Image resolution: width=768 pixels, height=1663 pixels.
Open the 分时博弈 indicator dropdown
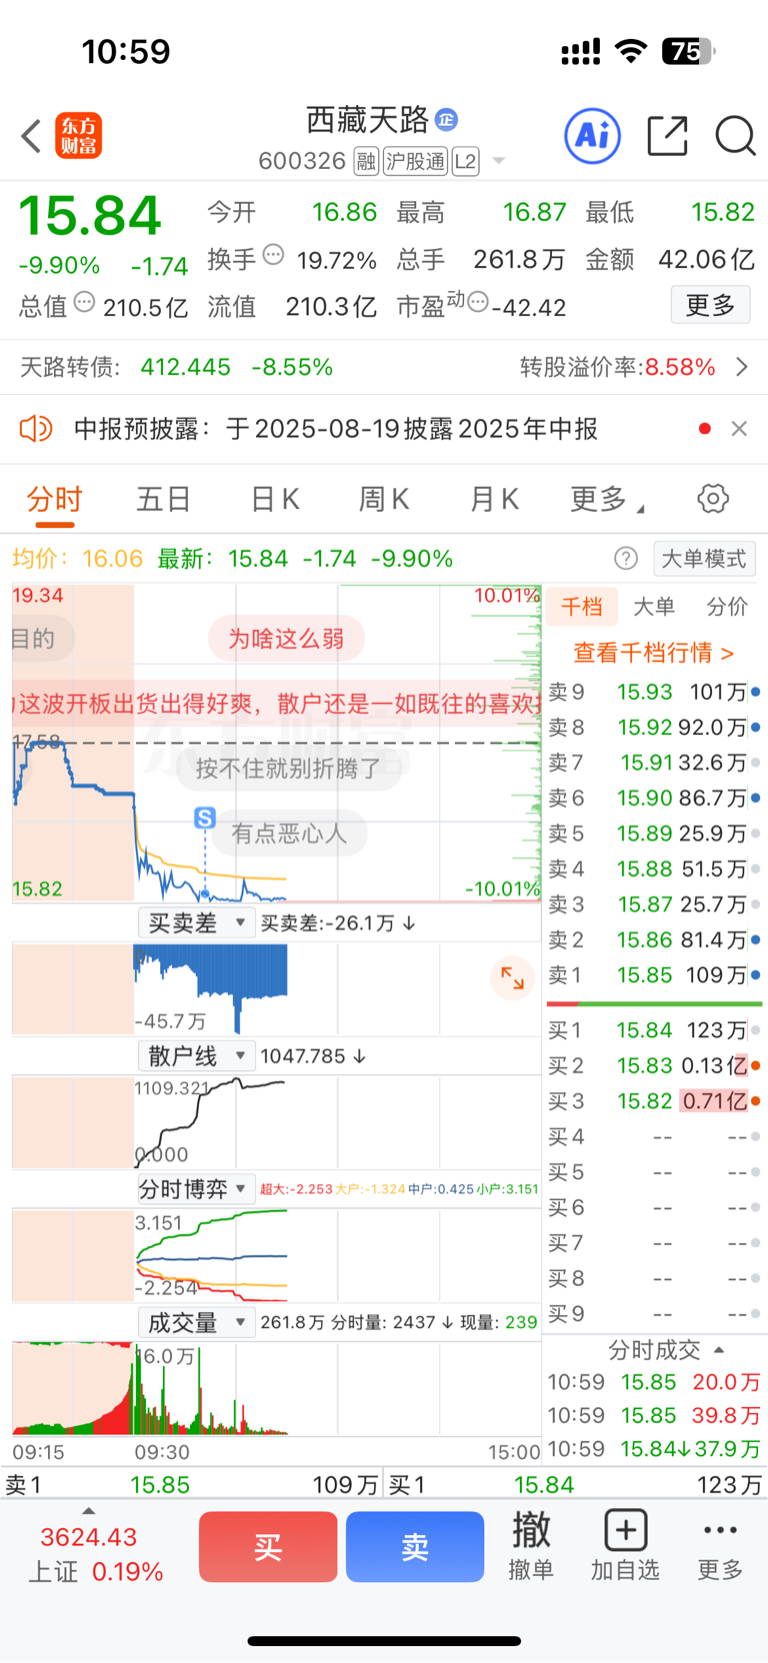[x=196, y=1189]
